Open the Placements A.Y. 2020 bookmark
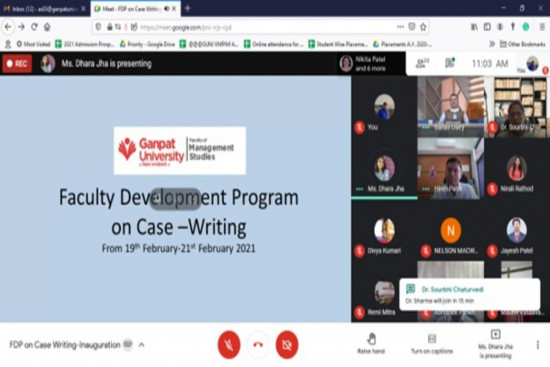This screenshot has width=550, height=367. [x=402, y=44]
